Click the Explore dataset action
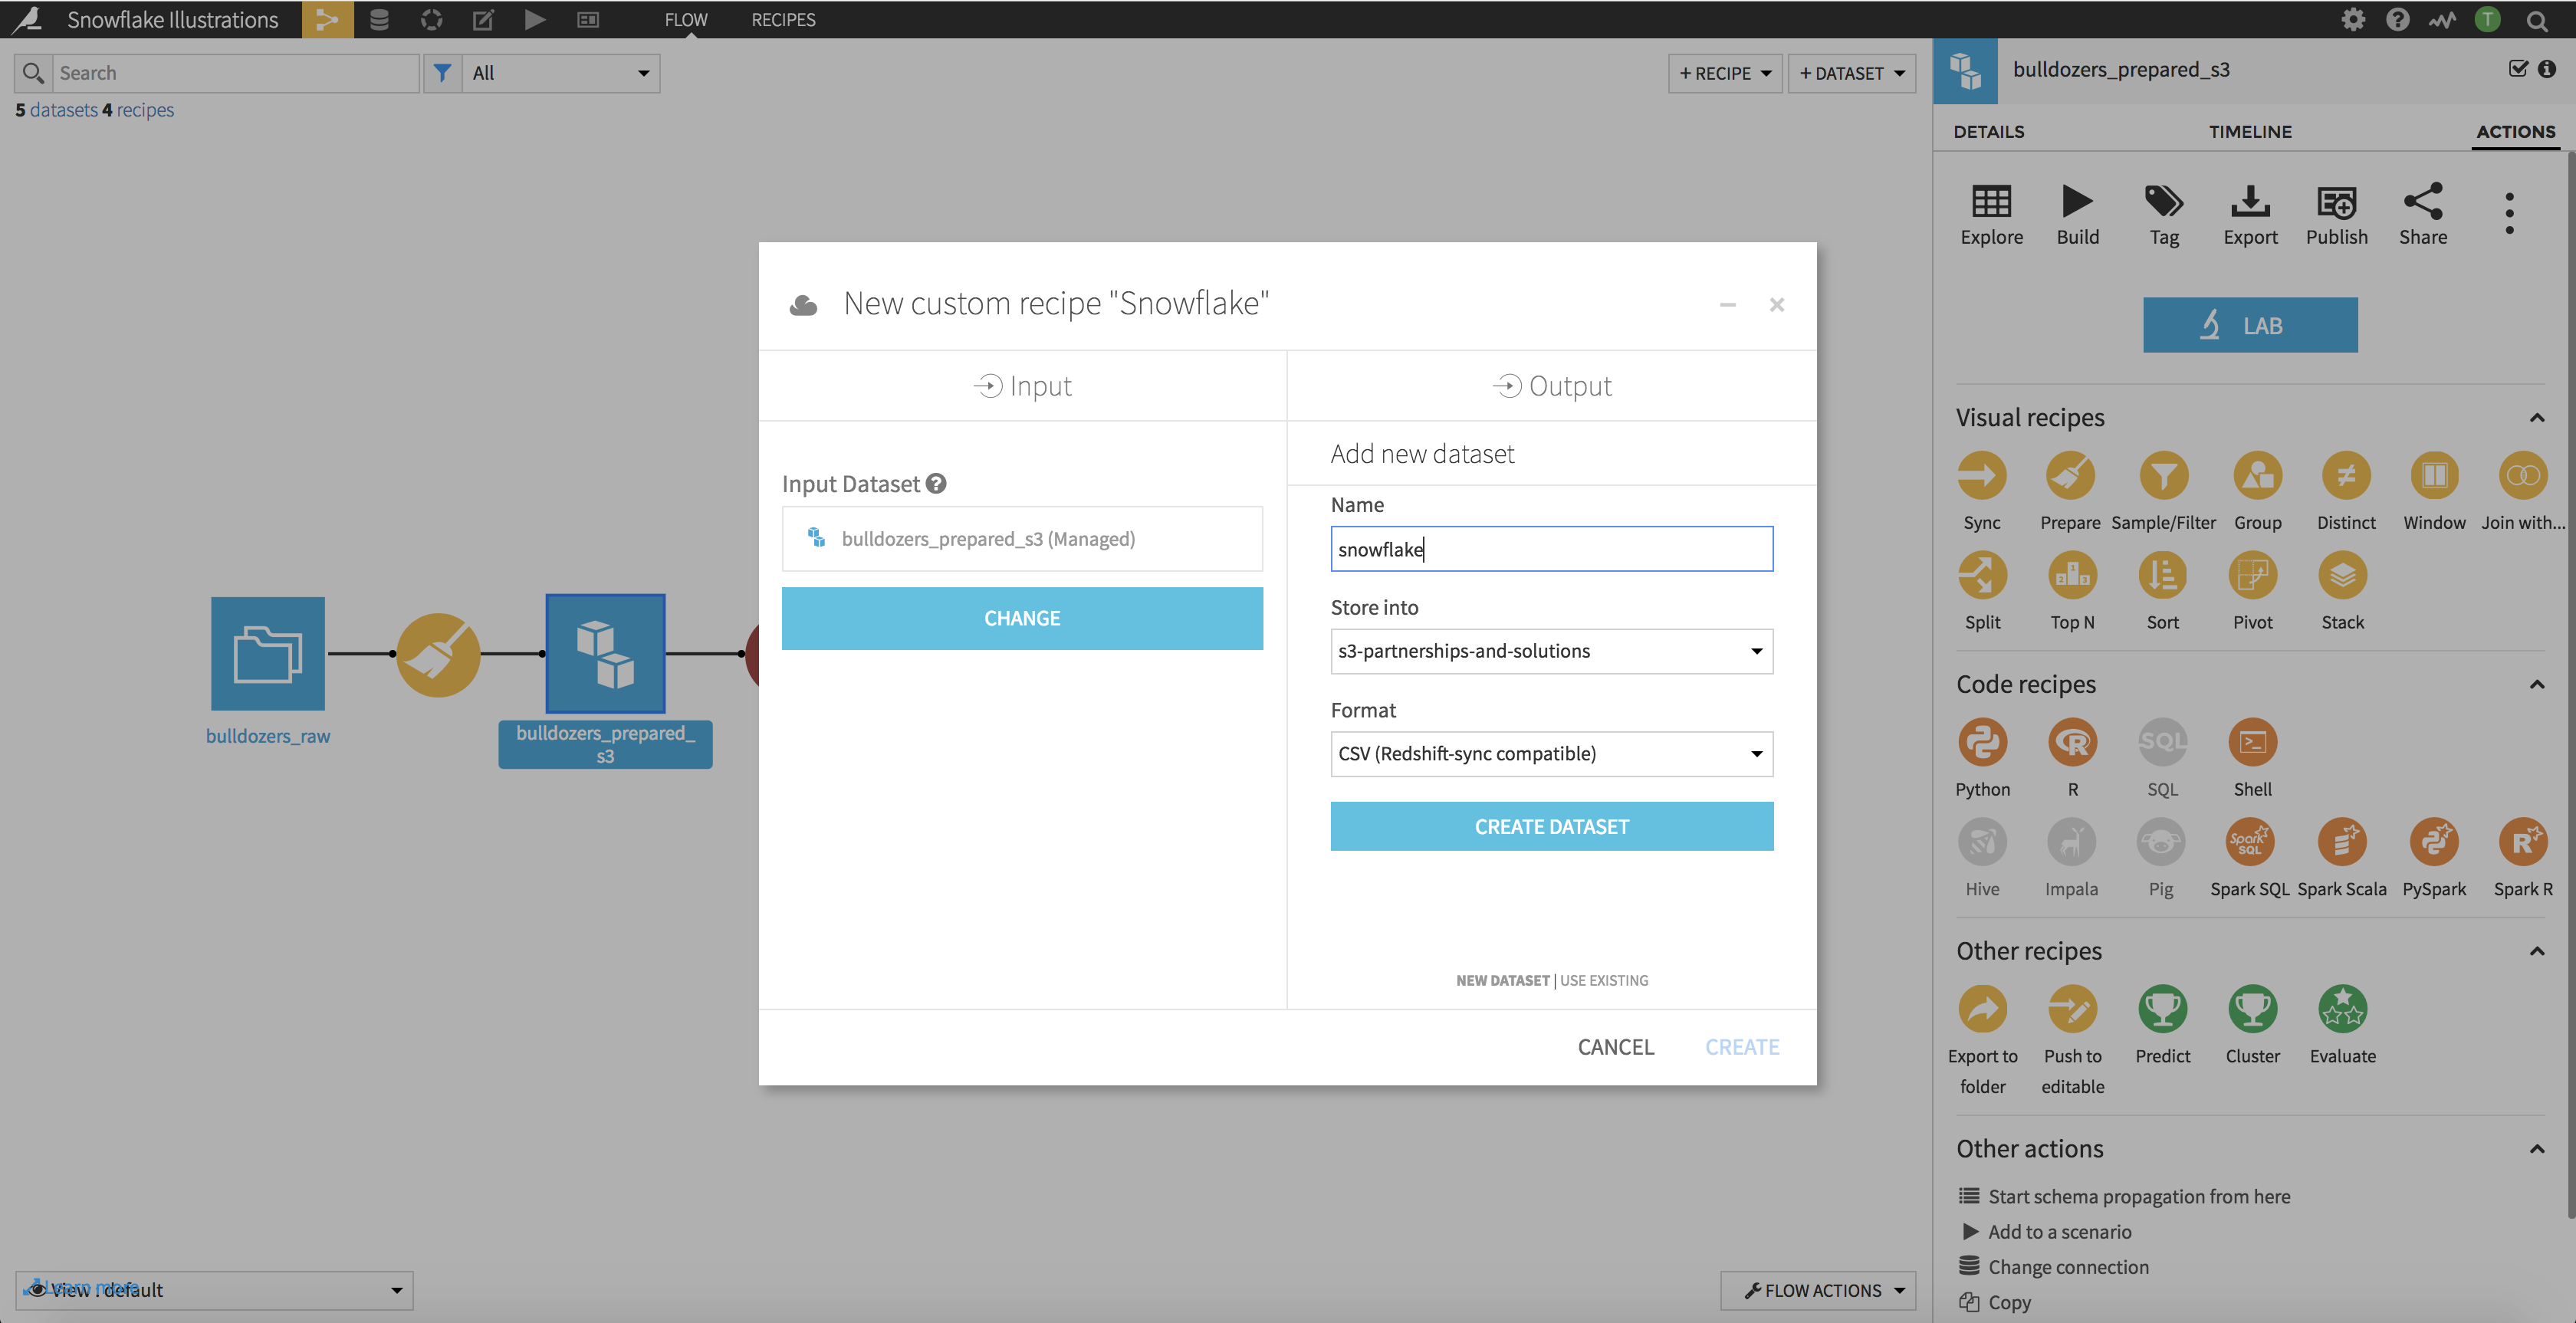2576x1323 pixels. 1991,214
